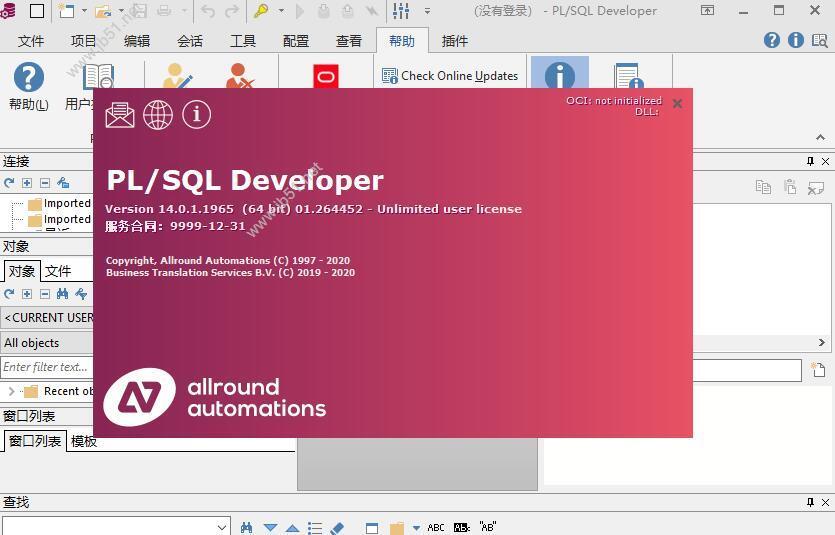Open the 工具 menu tab
The height and width of the screenshot is (535, 835).
[x=243, y=41]
